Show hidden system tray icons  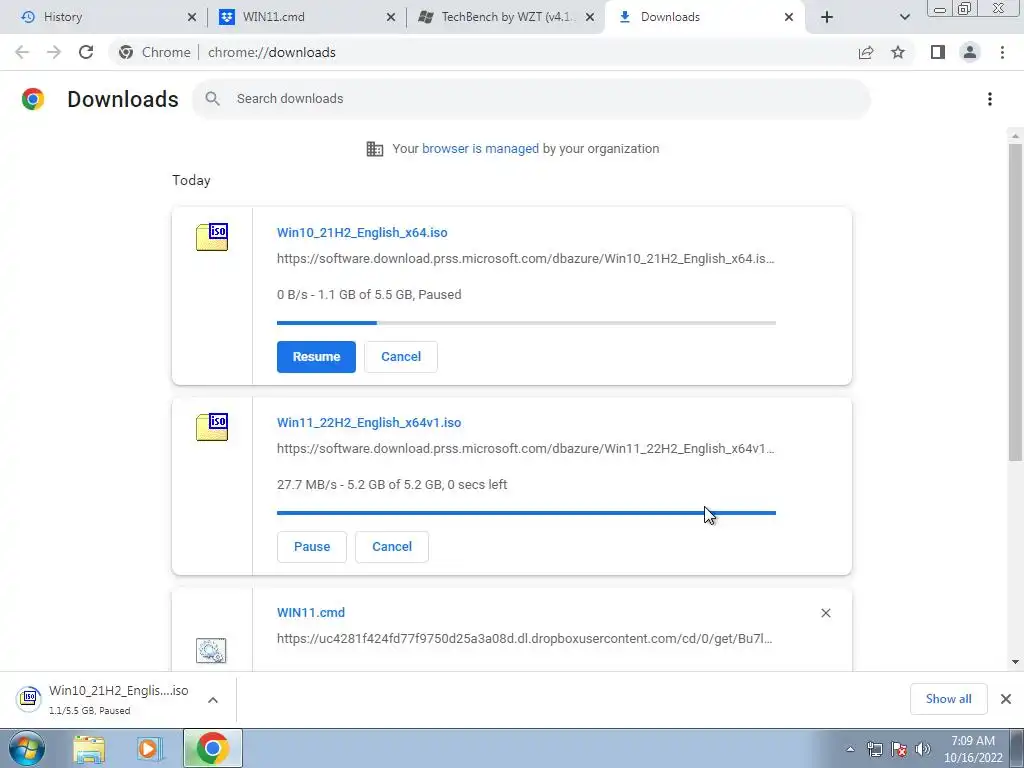point(850,749)
